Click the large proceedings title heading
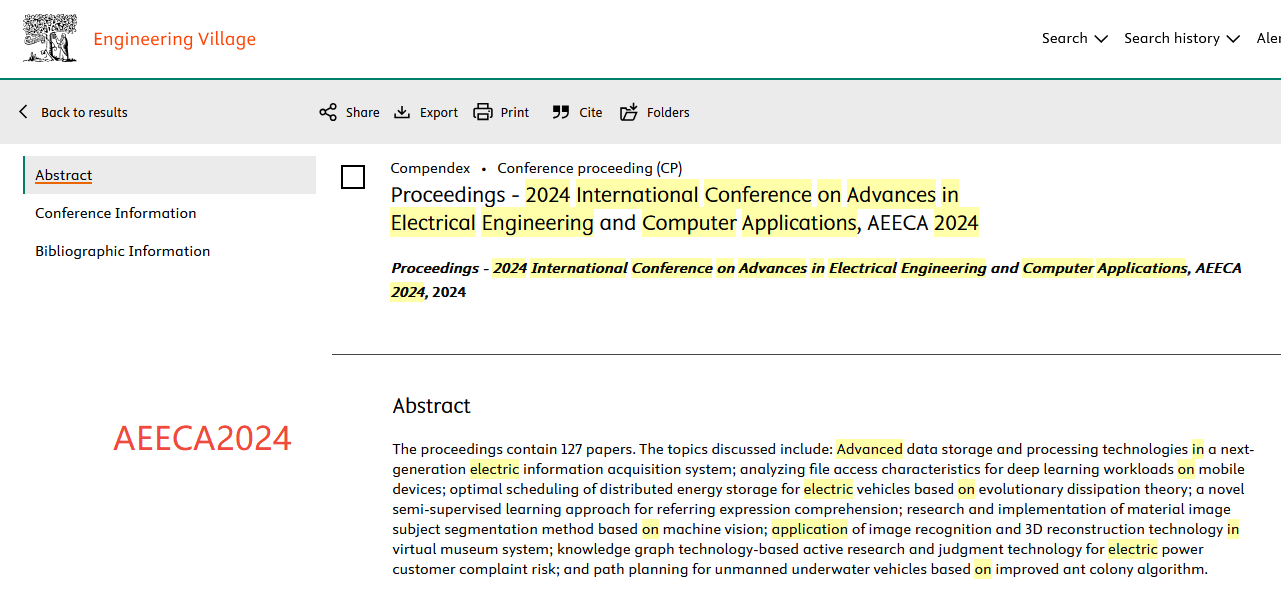Viewport: 1281px width, 604px height. pyautogui.click(x=685, y=208)
